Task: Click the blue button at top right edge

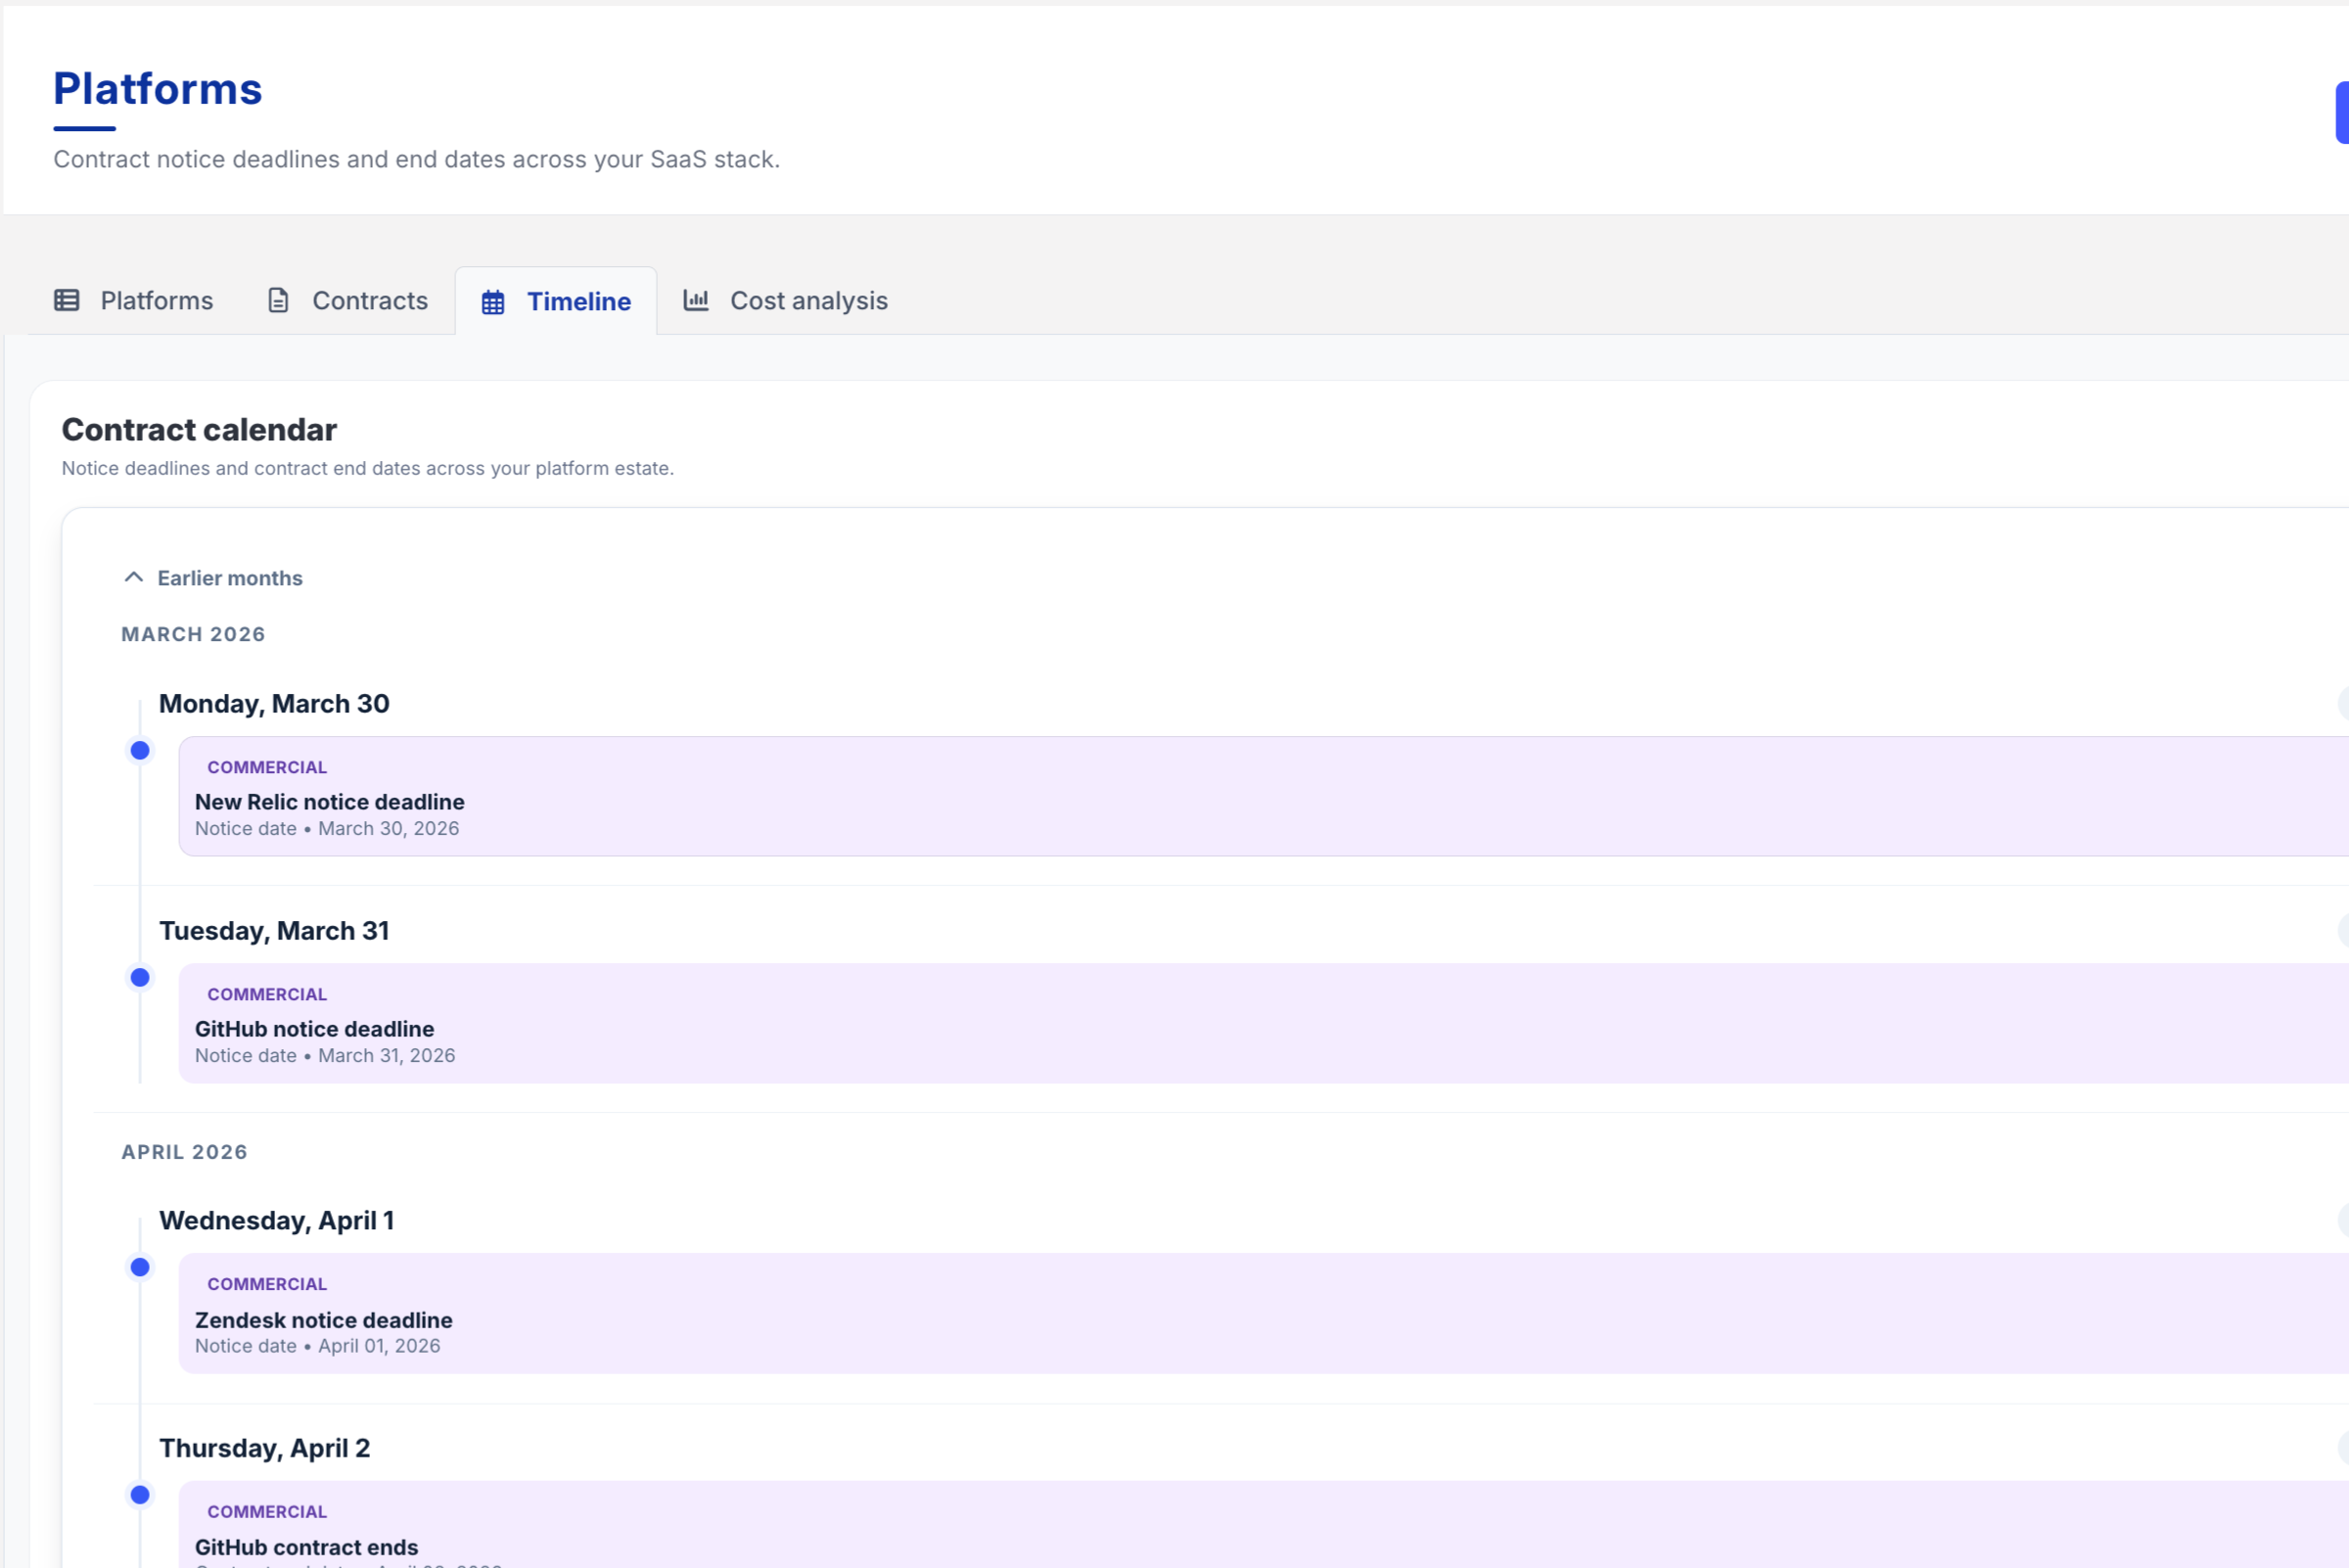Action: [x=2341, y=113]
